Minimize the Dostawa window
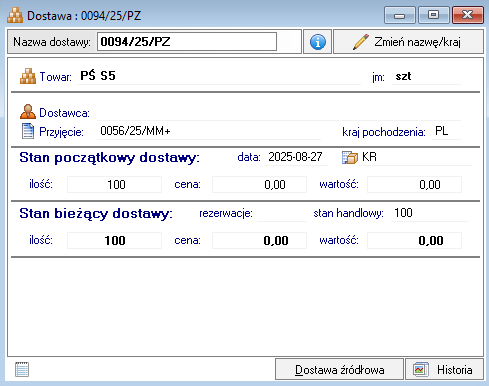 (400, 15)
